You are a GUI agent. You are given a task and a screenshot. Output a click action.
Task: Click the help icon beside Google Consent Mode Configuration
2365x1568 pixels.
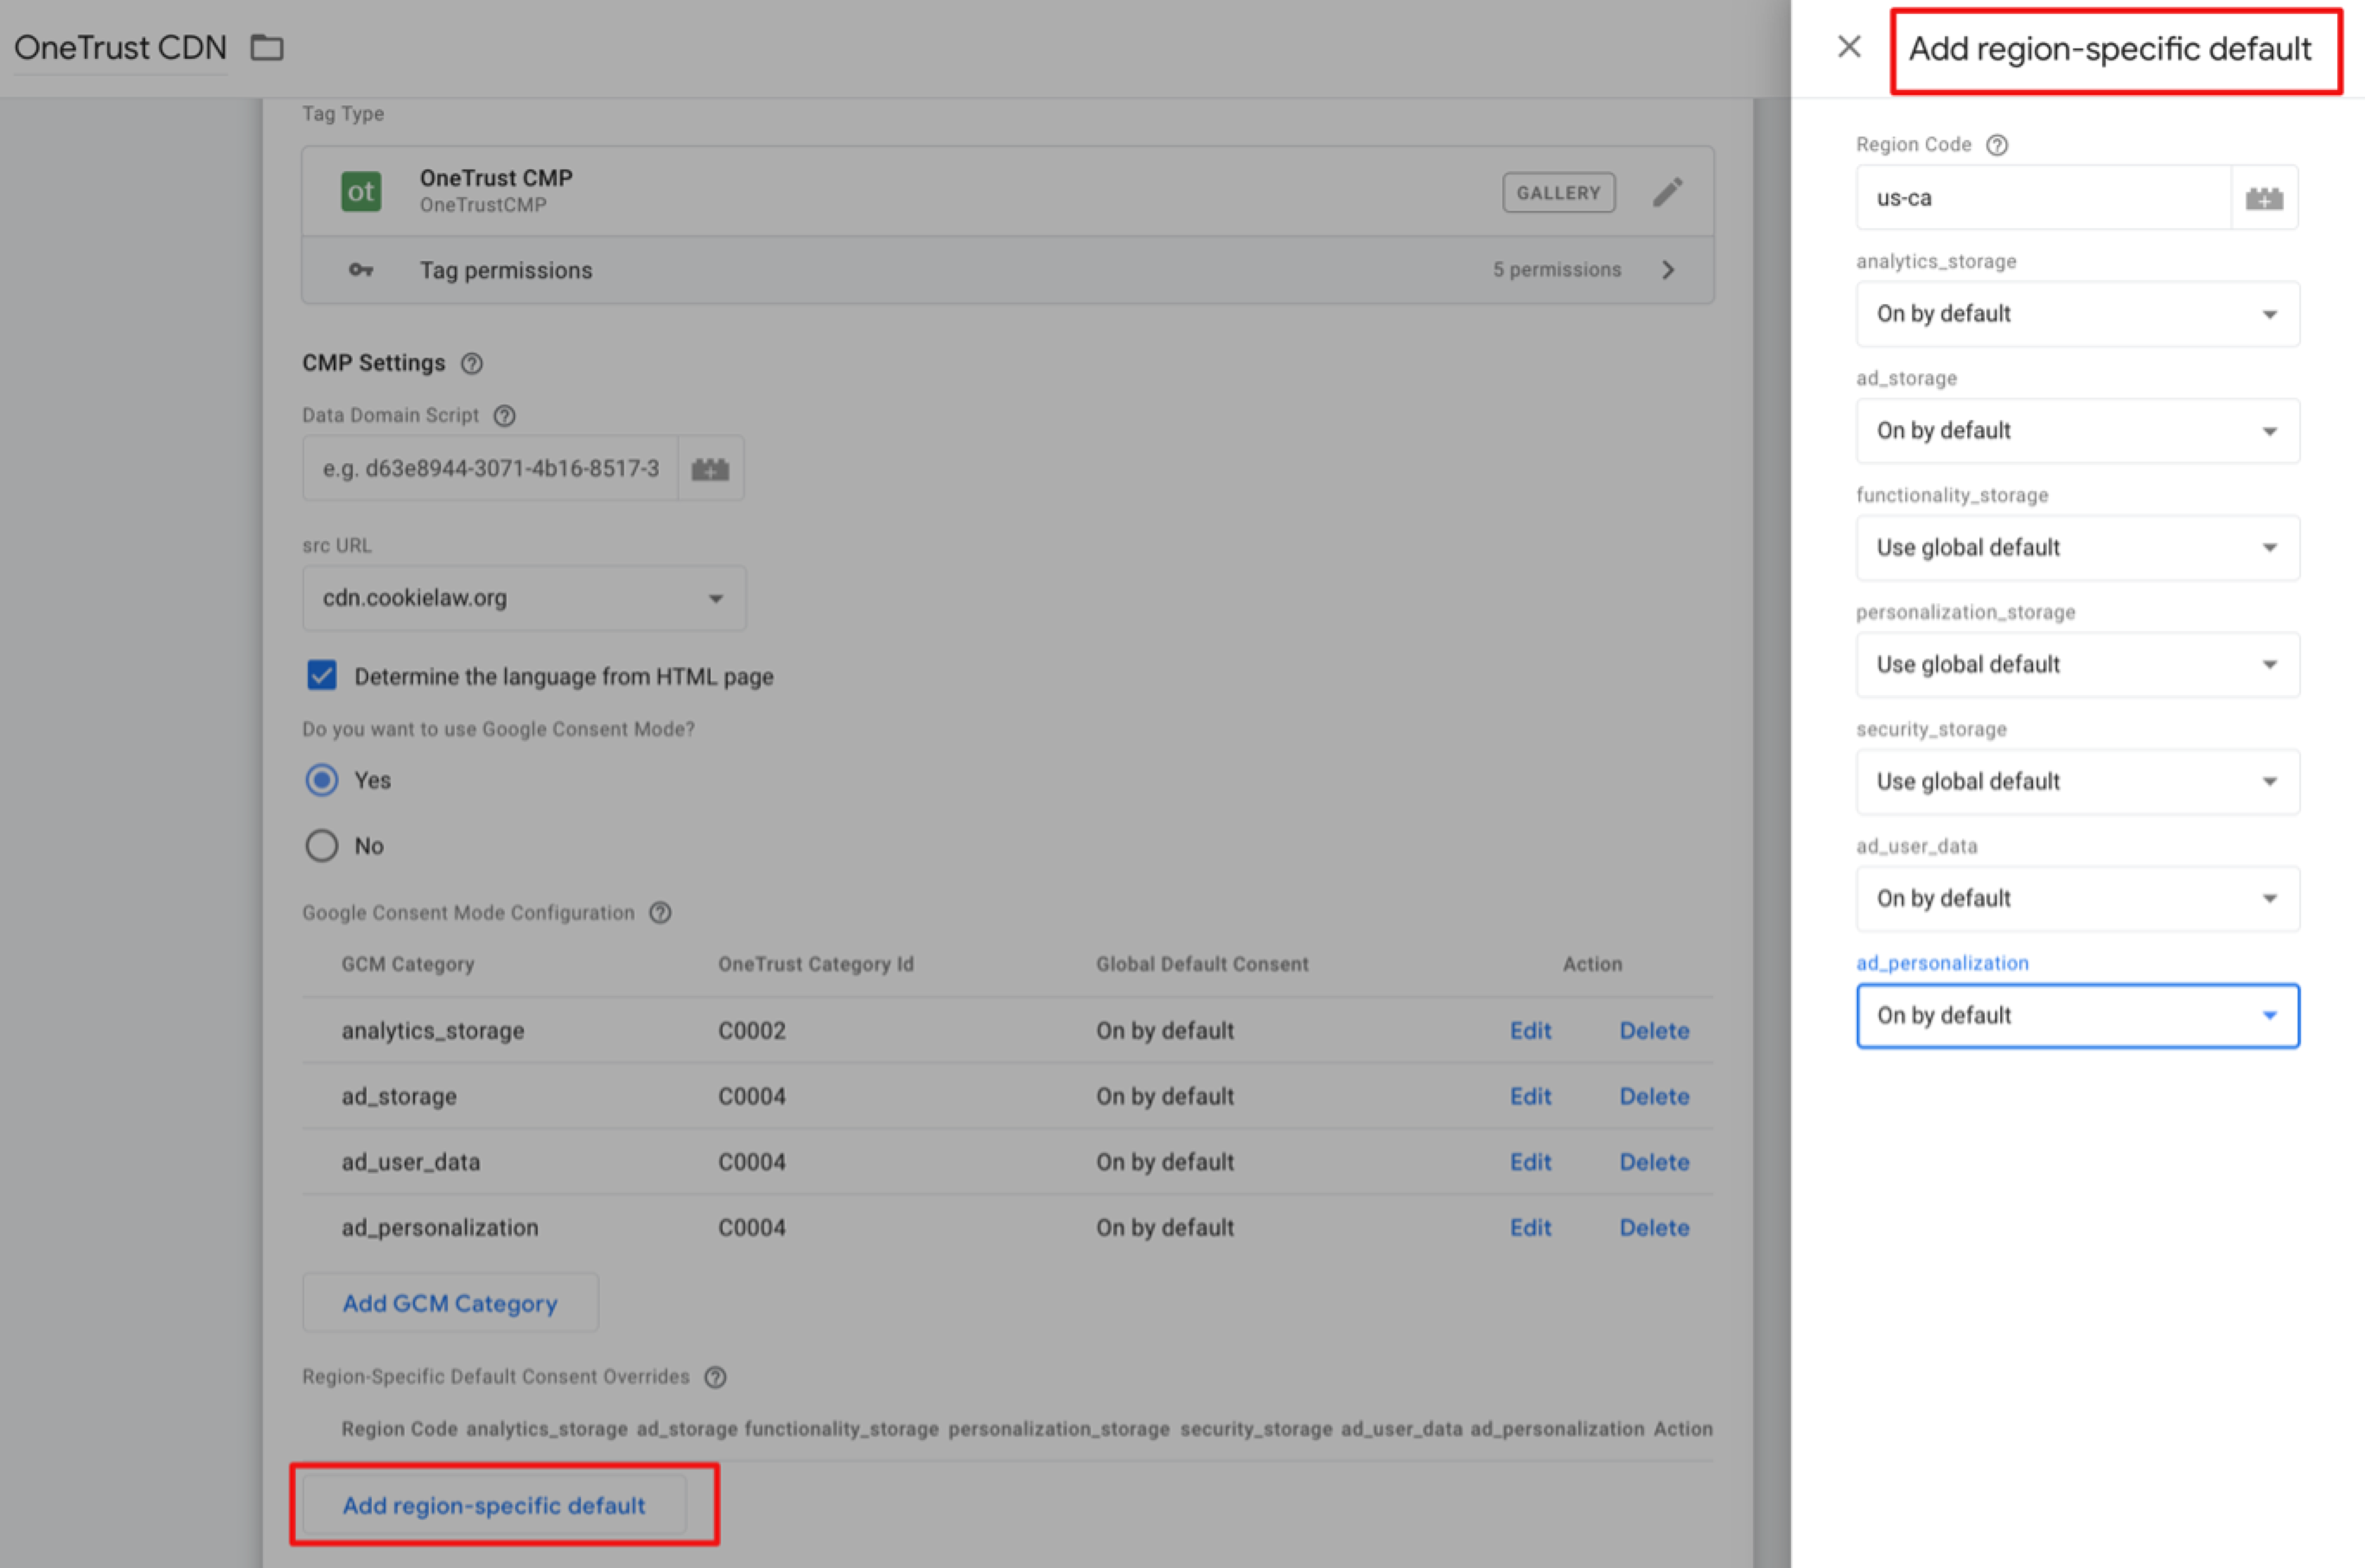tap(659, 912)
